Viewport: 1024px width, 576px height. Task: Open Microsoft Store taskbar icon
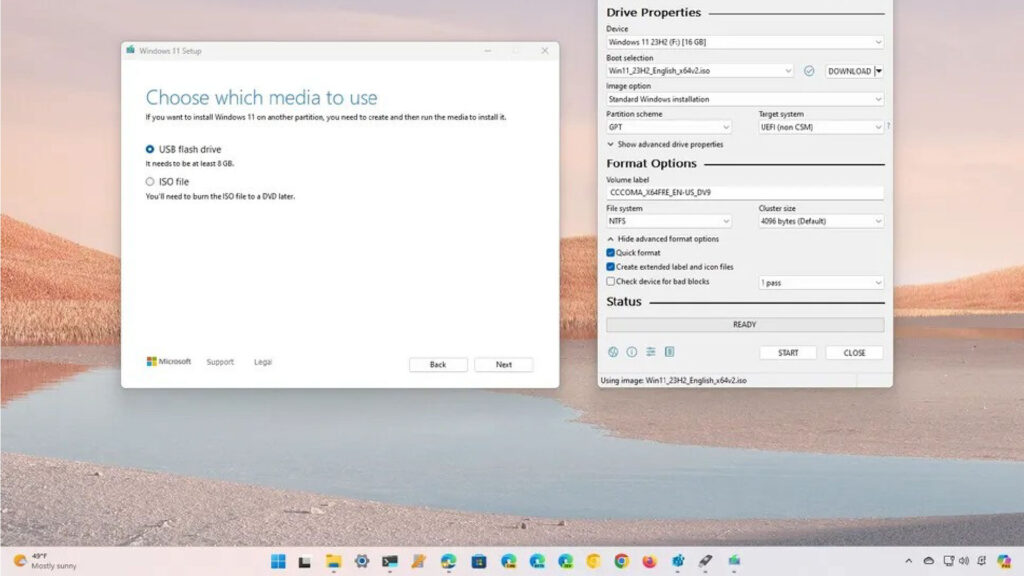[x=479, y=562]
